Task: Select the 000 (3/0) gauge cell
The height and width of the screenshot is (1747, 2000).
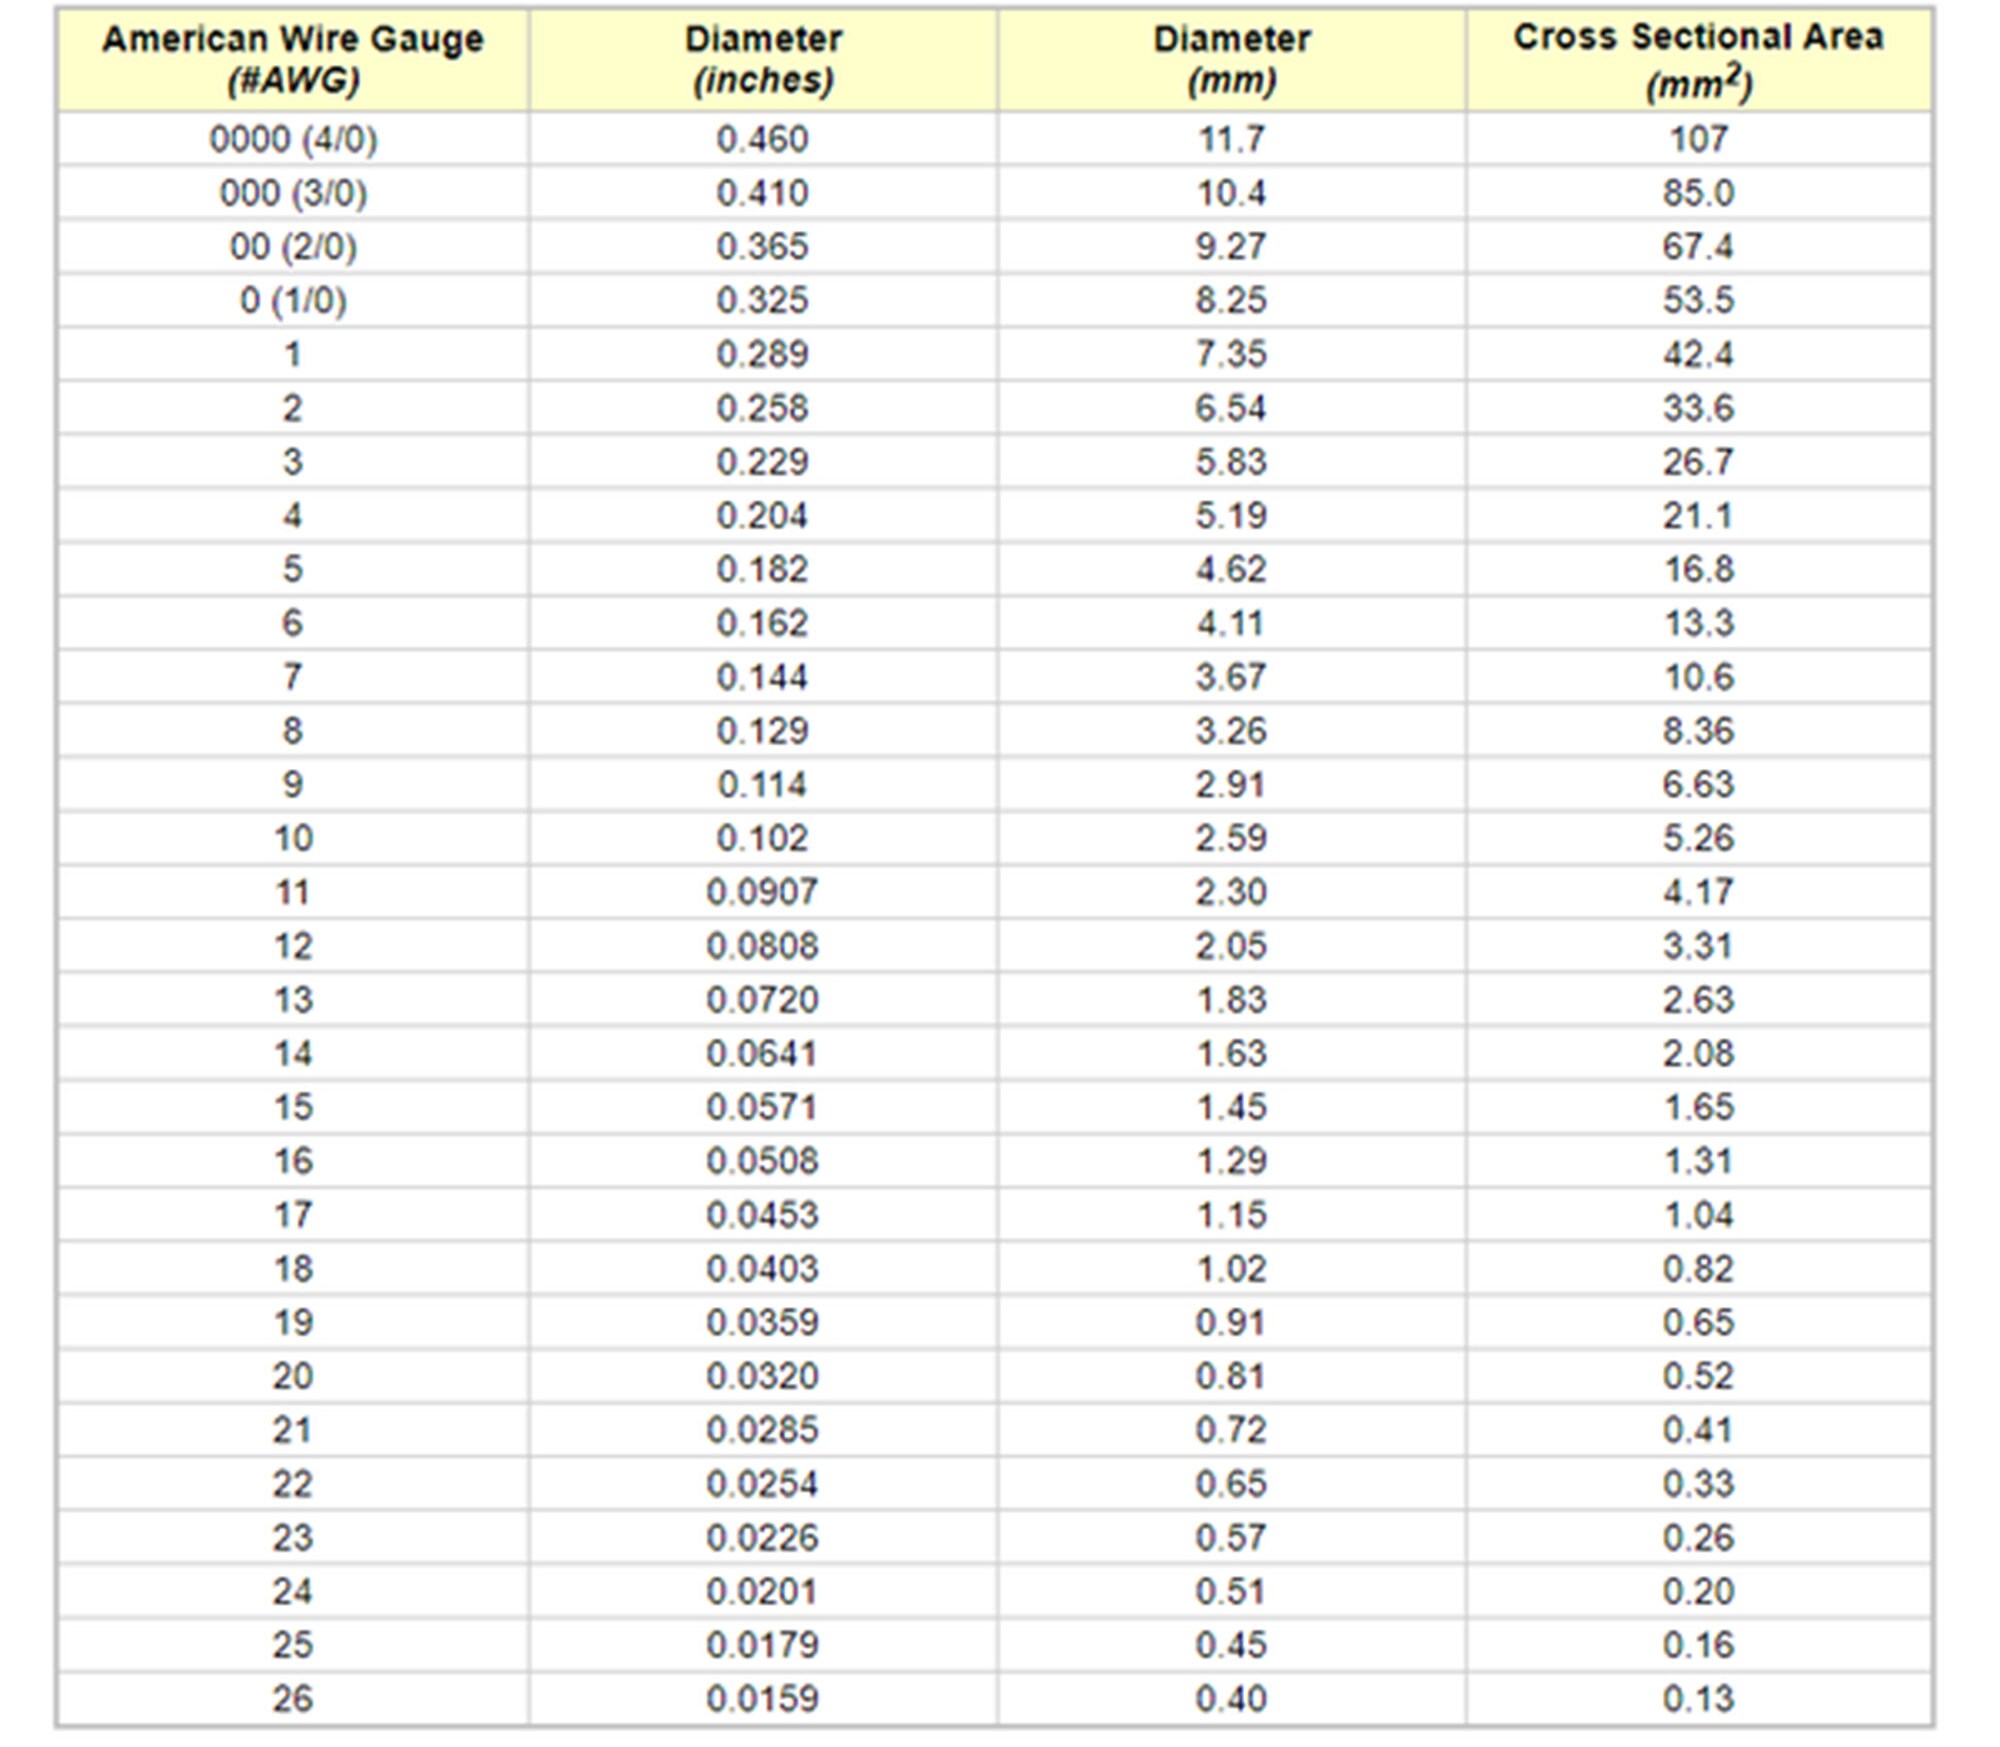Action: 293,192
